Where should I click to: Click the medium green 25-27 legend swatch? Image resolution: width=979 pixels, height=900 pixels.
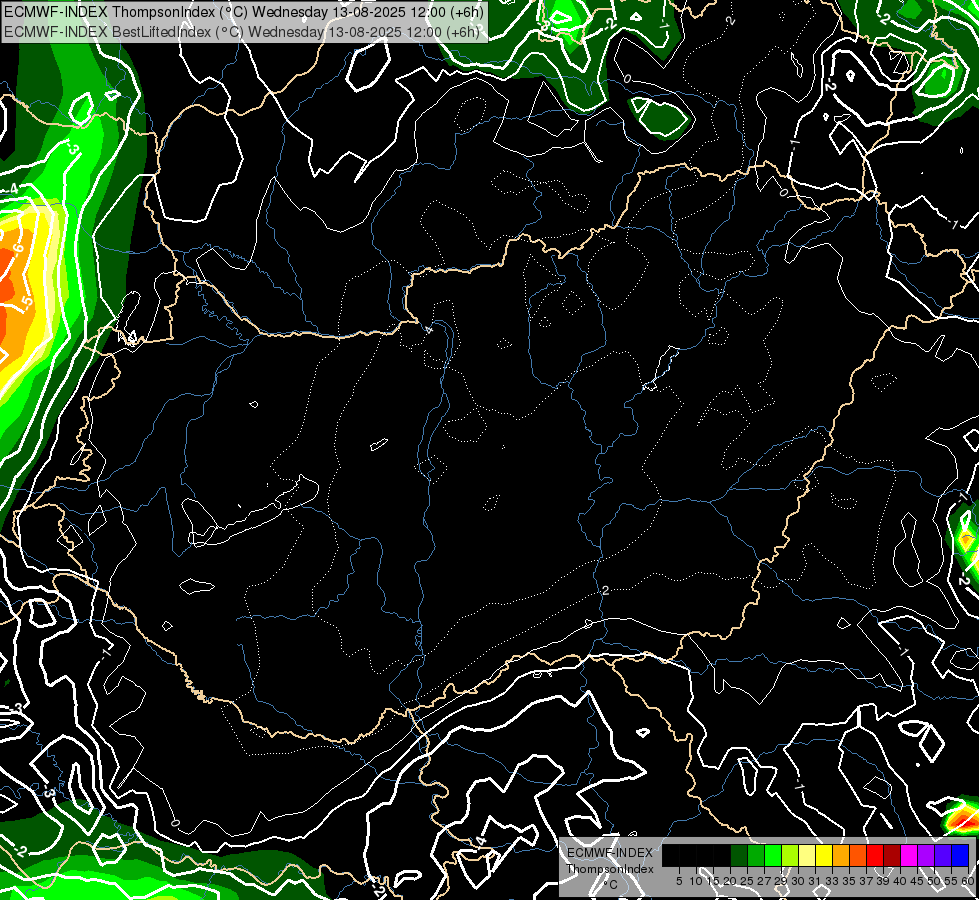click(x=756, y=855)
